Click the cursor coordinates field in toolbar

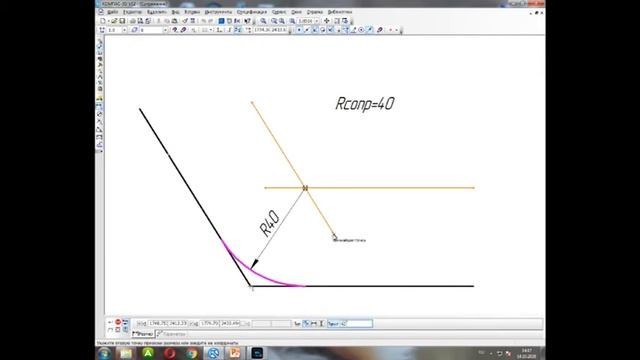(x=270, y=30)
